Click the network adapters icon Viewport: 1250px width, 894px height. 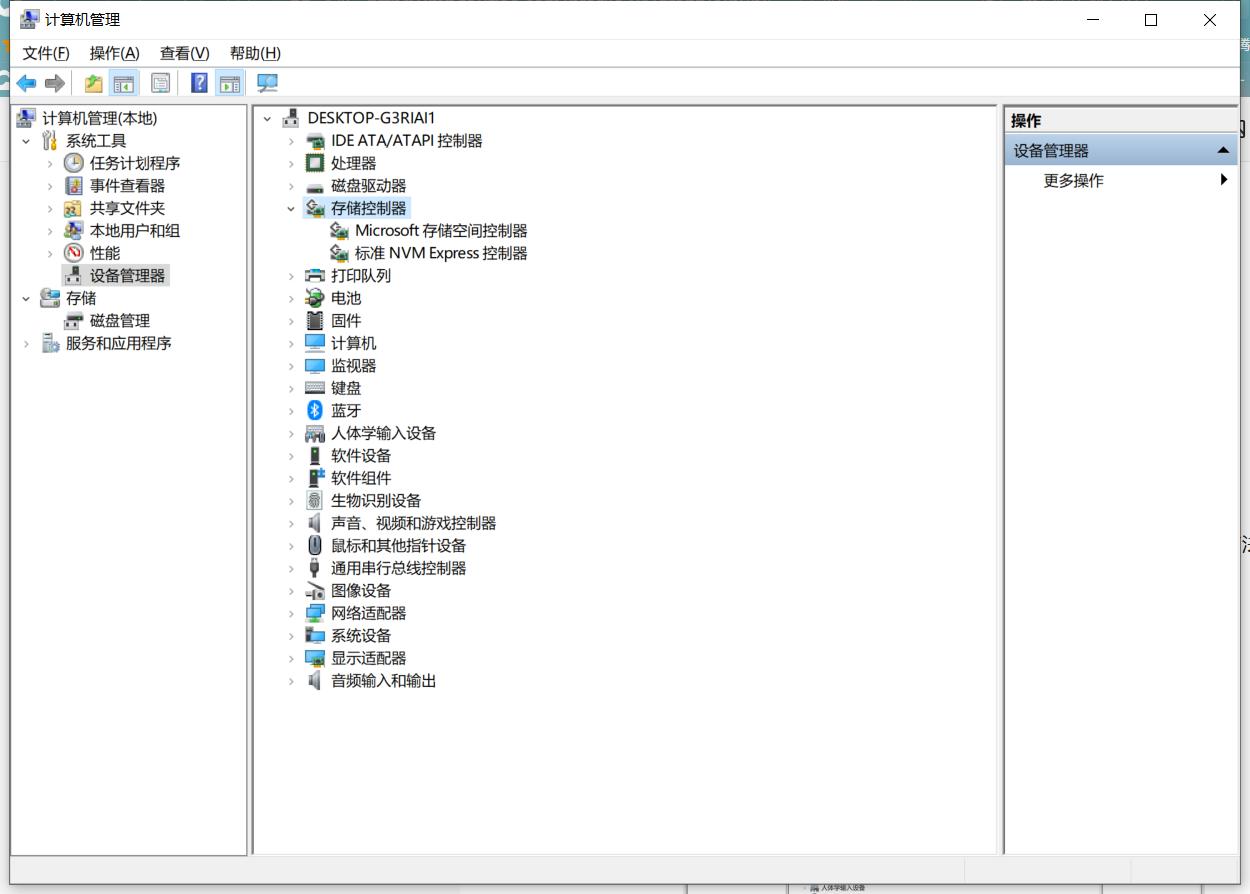(x=315, y=613)
